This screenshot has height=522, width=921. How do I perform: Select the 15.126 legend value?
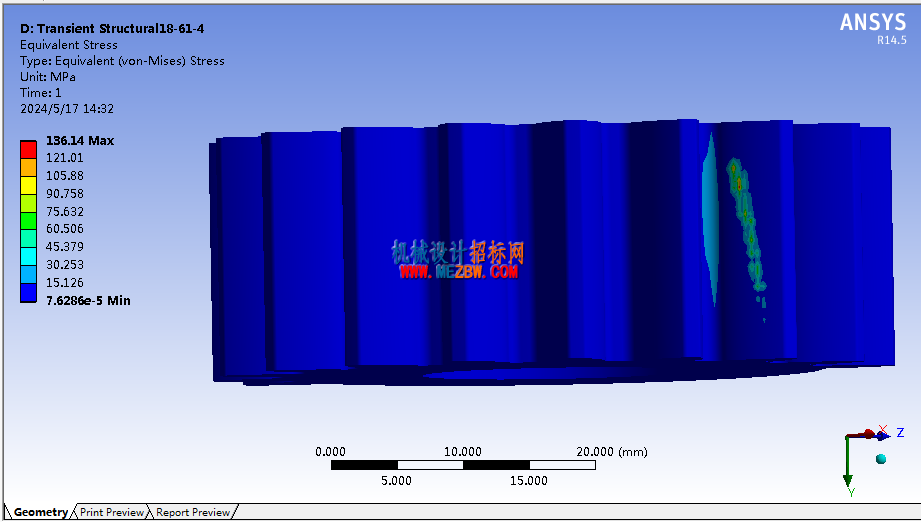[65, 282]
